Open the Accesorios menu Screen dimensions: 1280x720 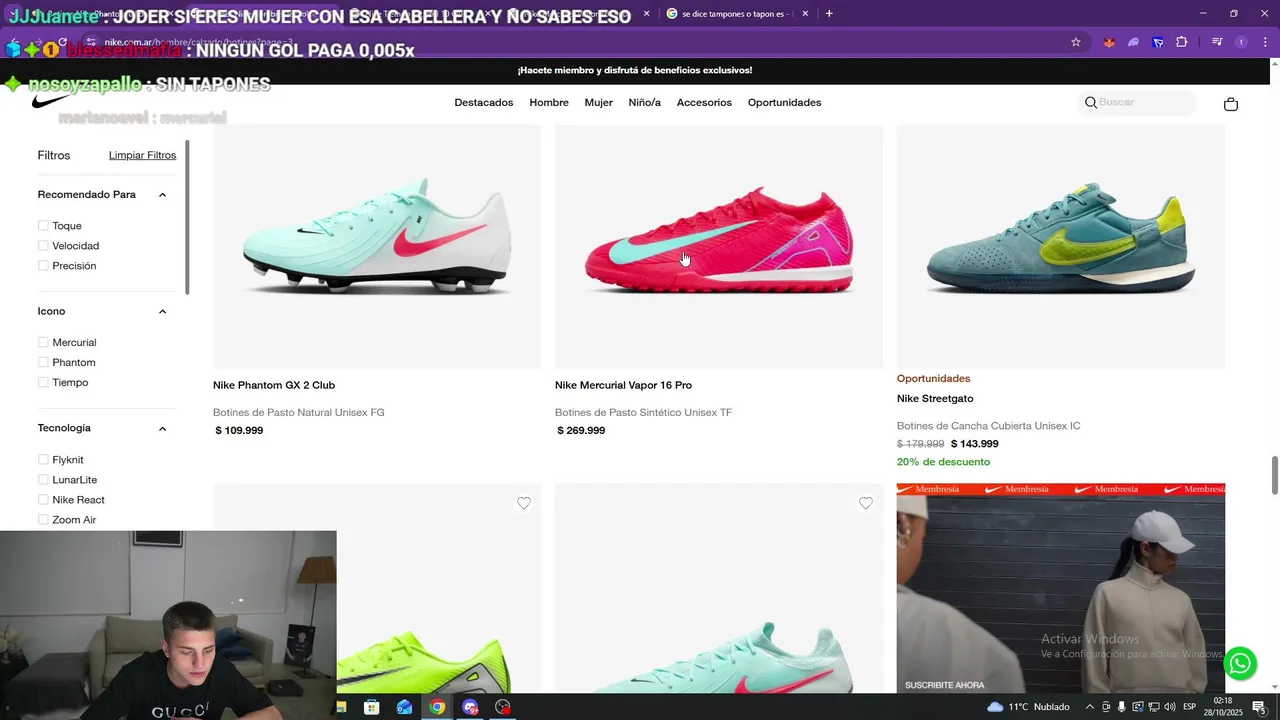tap(704, 103)
